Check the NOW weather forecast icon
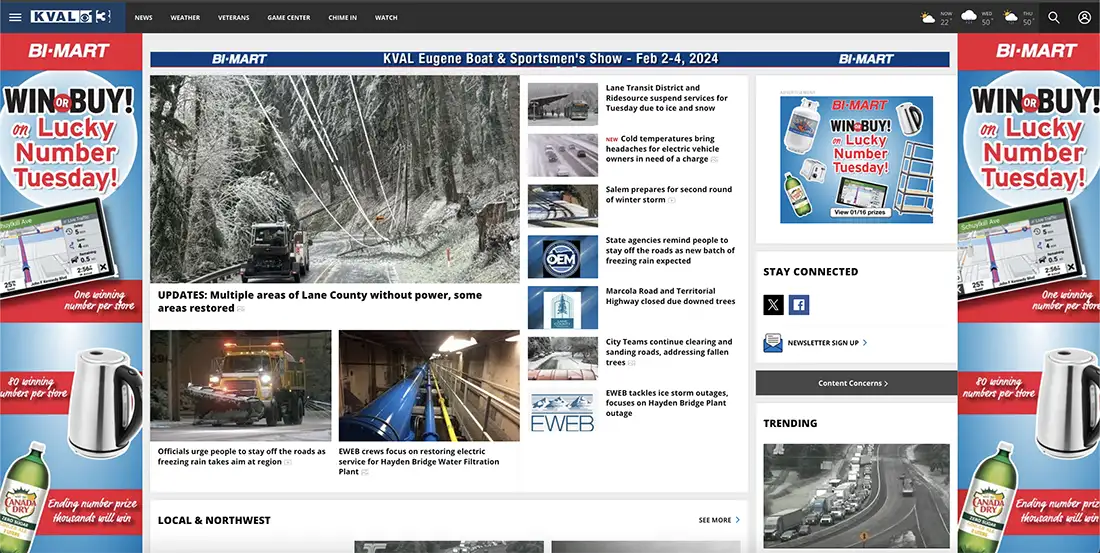The width and height of the screenshot is (1100, 553). pos(928,18)
